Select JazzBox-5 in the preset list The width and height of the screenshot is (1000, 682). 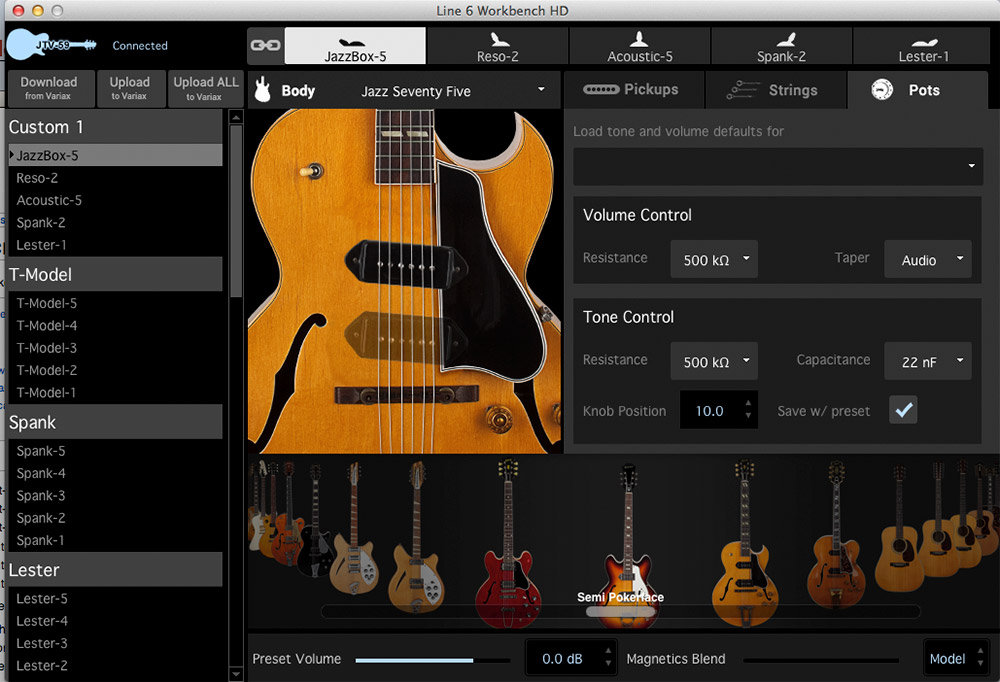(x=115, y=155)
